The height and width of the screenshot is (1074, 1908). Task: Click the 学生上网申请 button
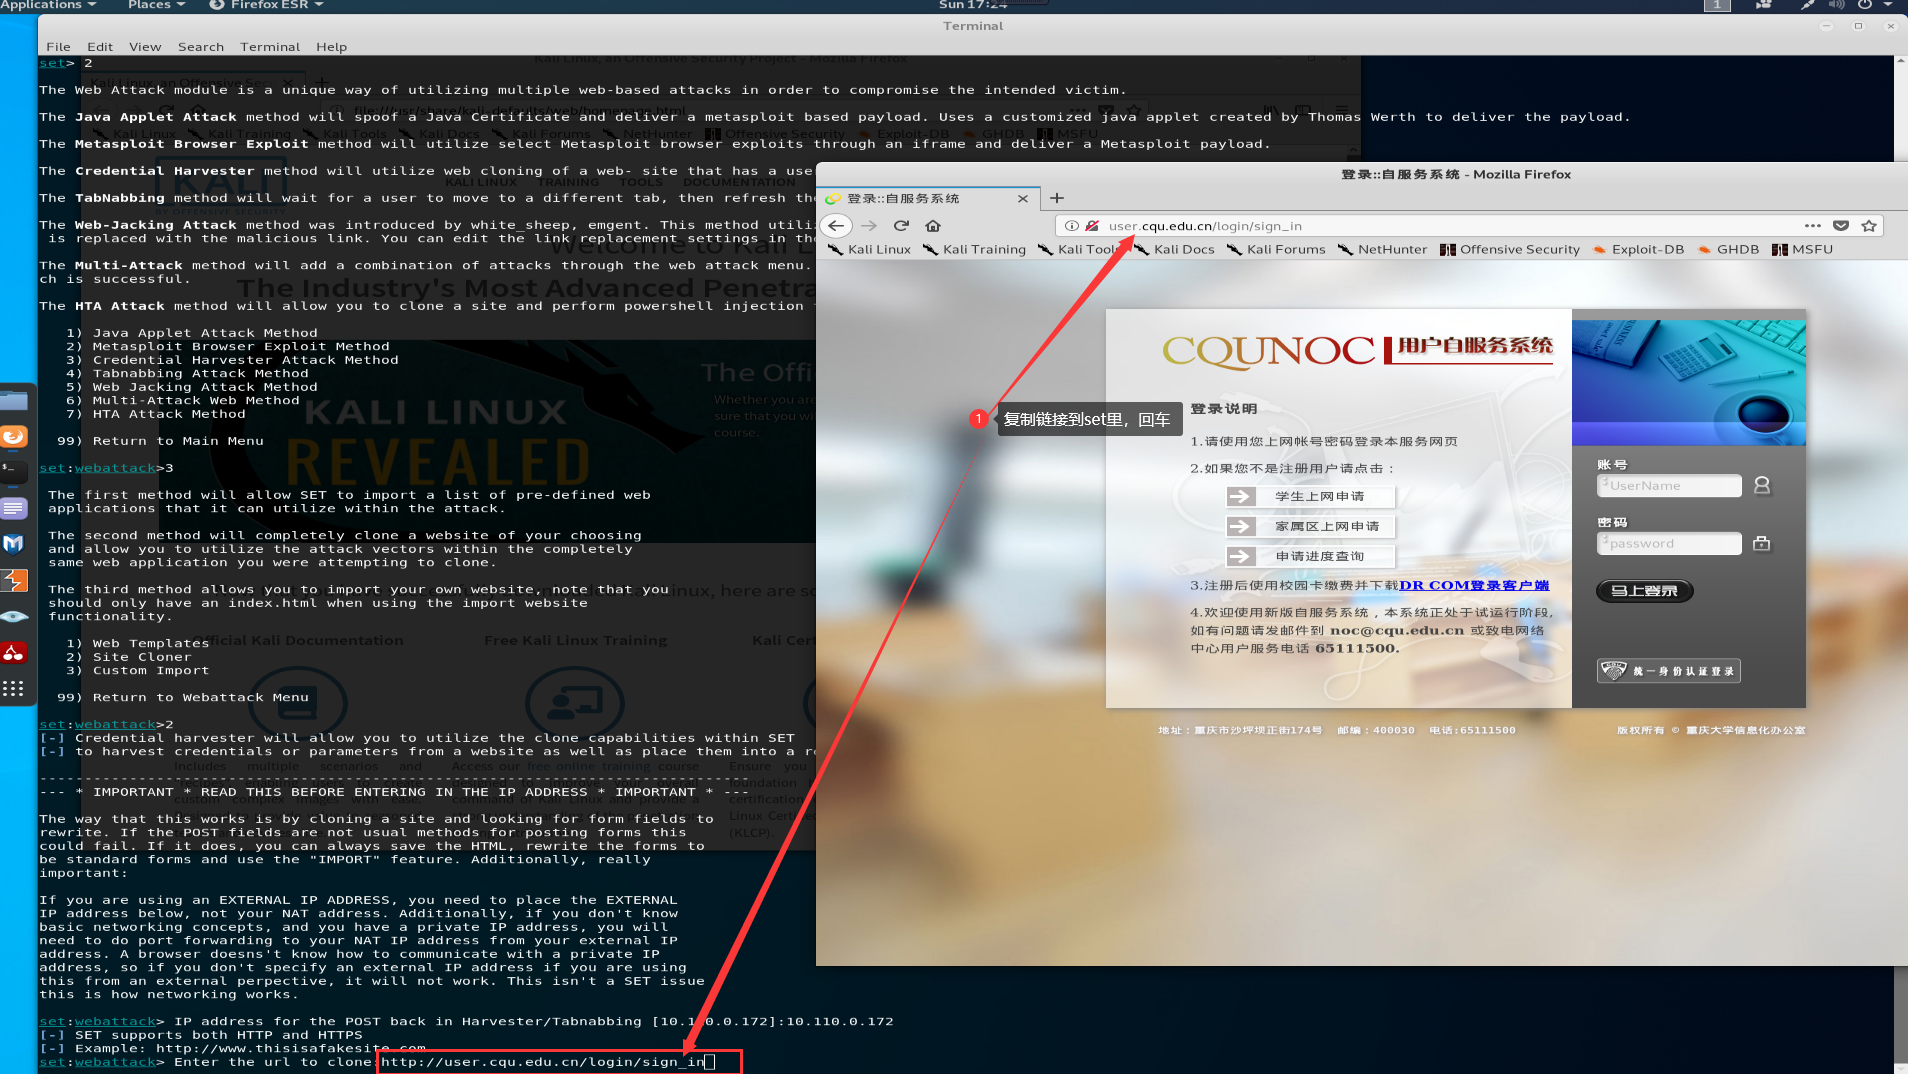point(1310,497)
